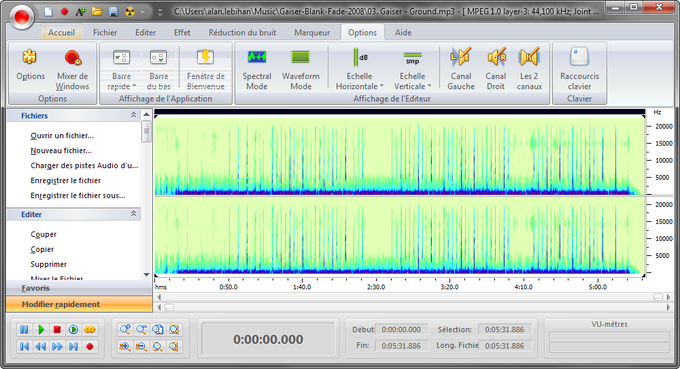Open Mixer de Windows
The width and height of the screenshot is (680, 369).
pyautogui.click(x=72, y=69)
